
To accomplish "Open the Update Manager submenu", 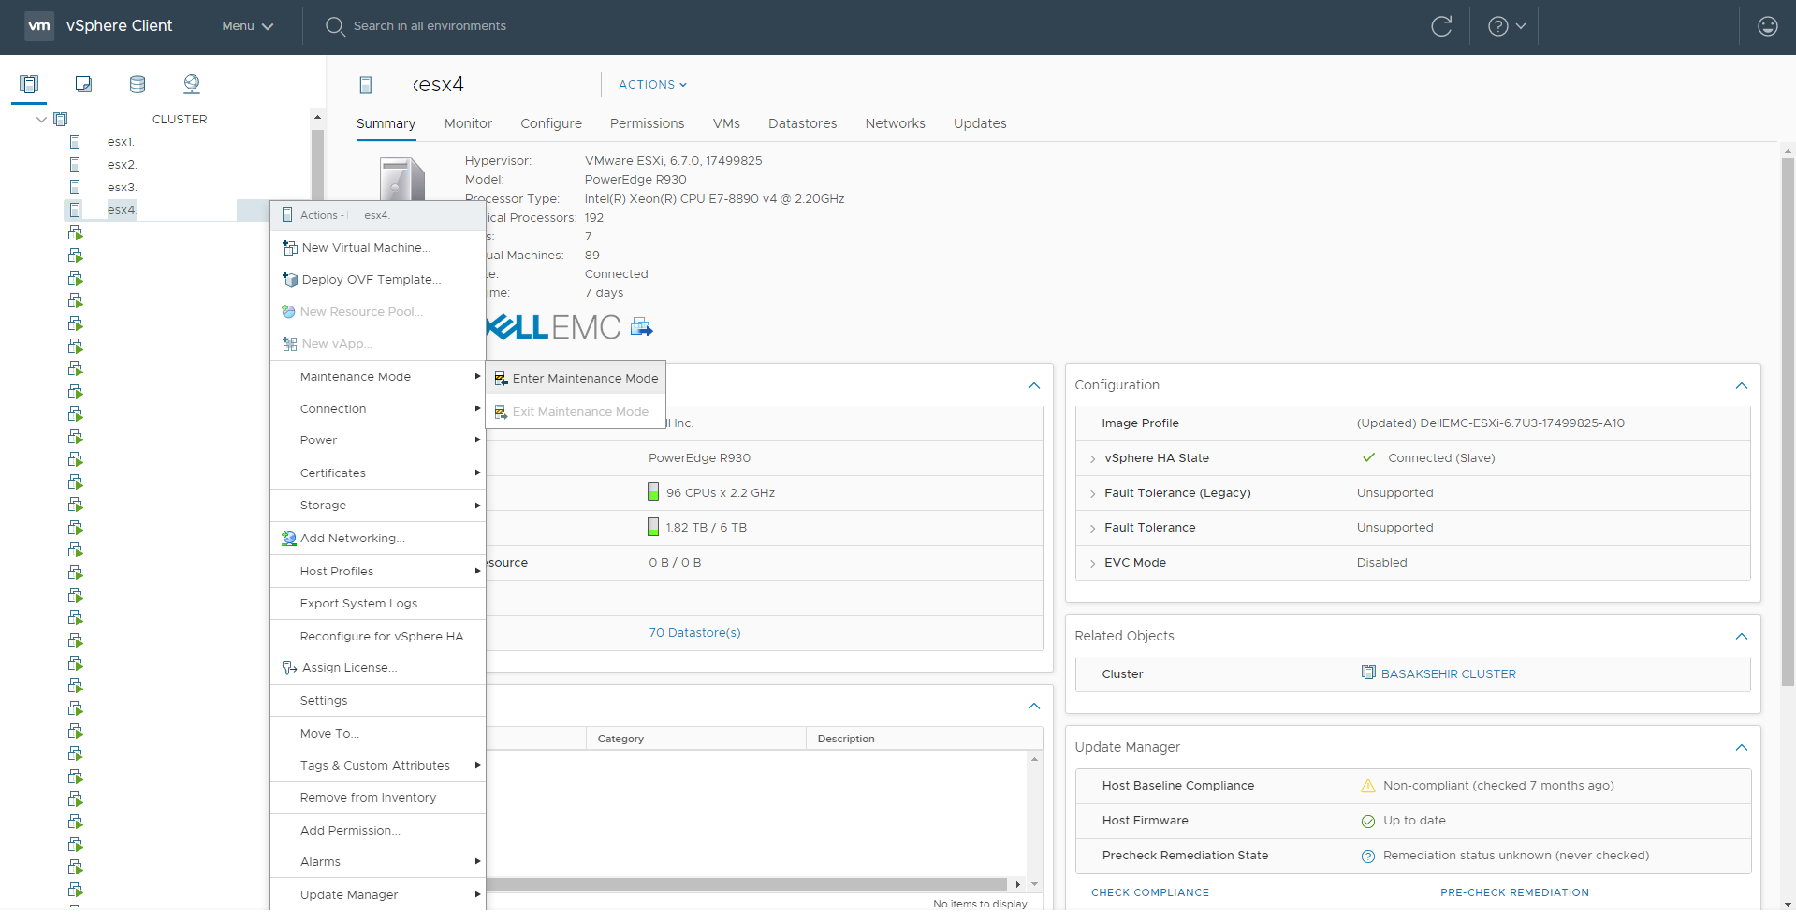I will click(378, 895).
